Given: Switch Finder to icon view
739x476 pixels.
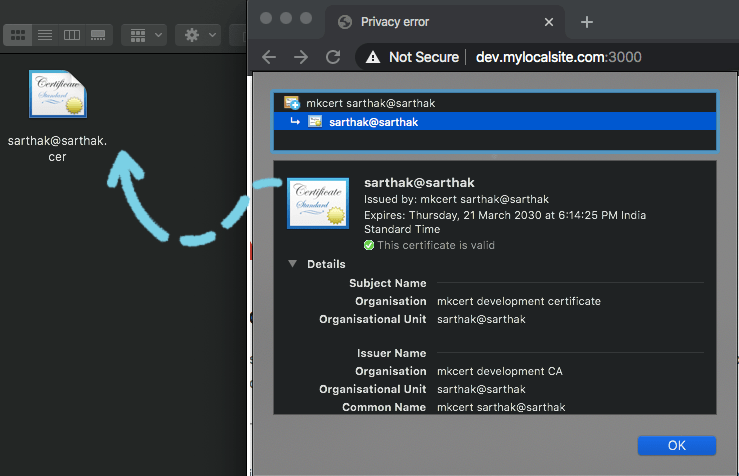Looking at the screenshot, I should tap(18, 35).
